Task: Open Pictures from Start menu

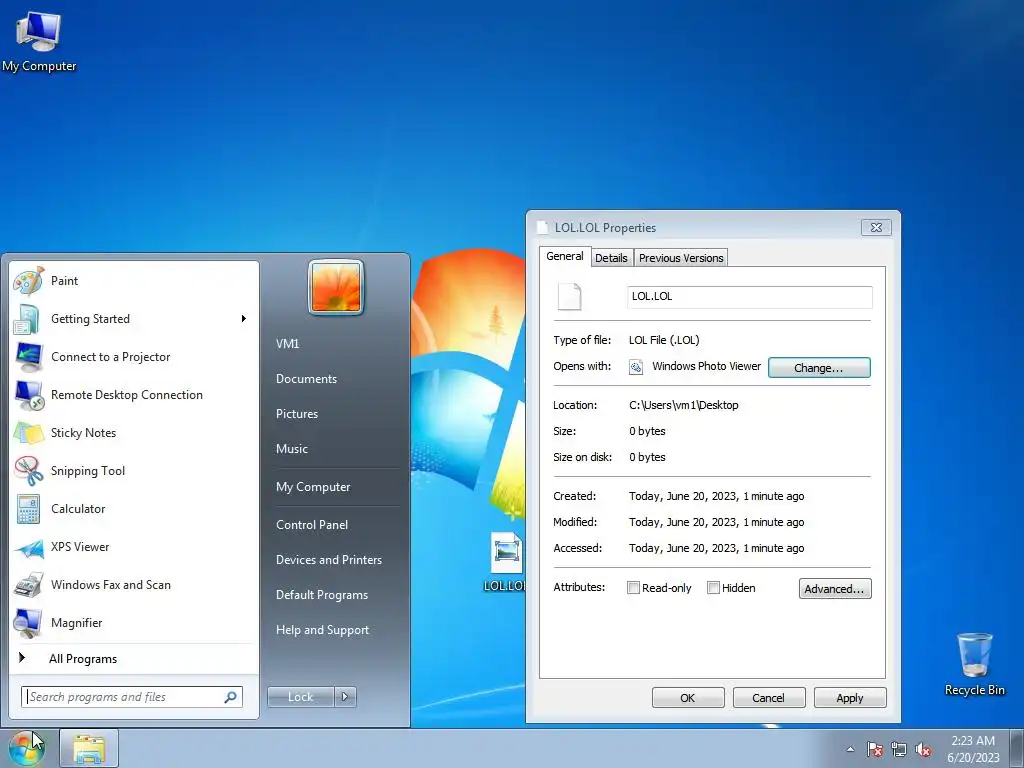Action: [297, 414]
